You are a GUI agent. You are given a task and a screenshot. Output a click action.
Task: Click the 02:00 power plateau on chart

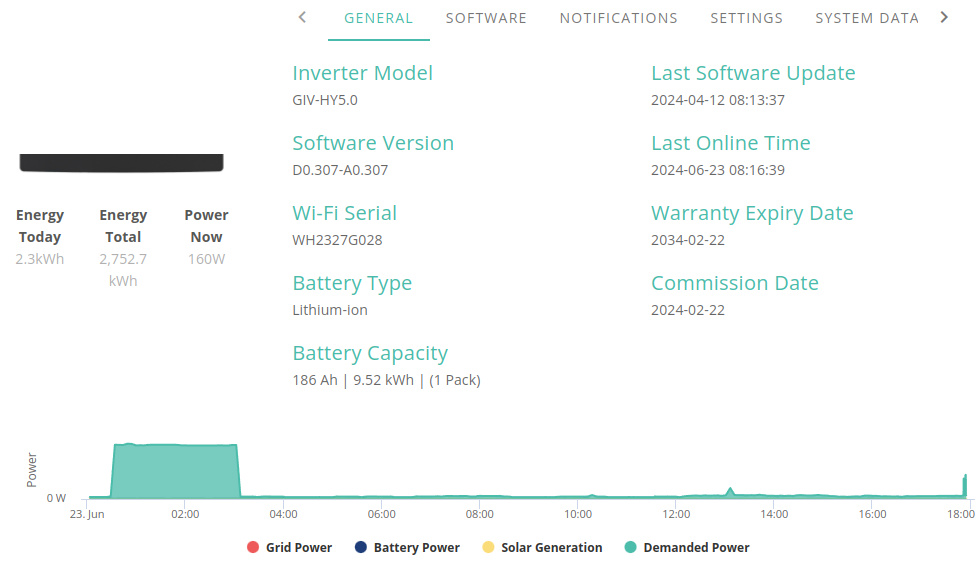(176, 470)
